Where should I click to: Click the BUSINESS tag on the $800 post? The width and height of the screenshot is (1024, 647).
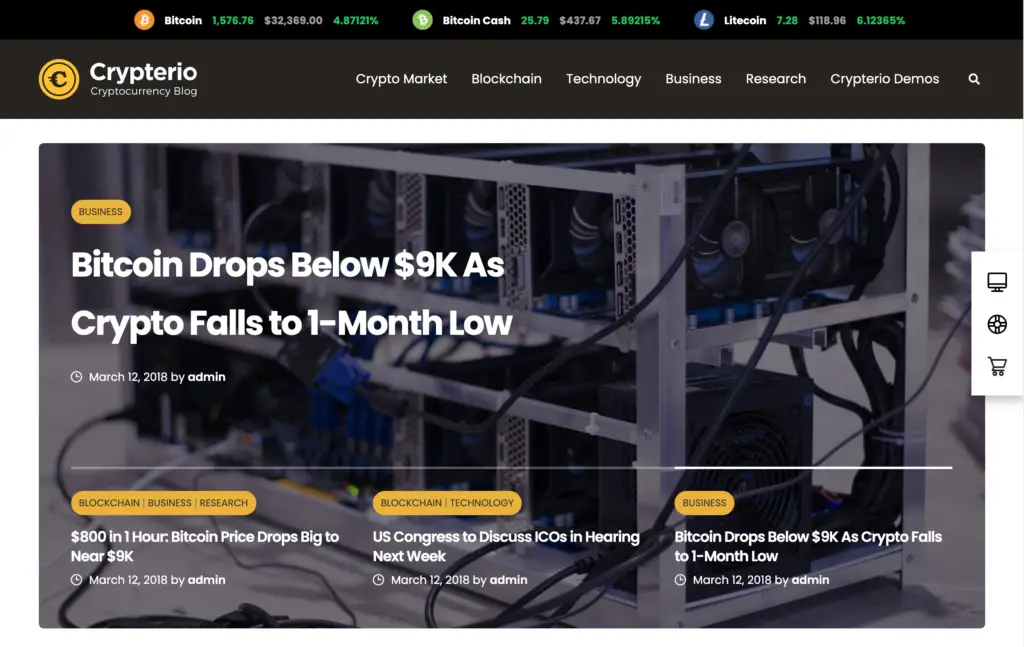[169, 503]
